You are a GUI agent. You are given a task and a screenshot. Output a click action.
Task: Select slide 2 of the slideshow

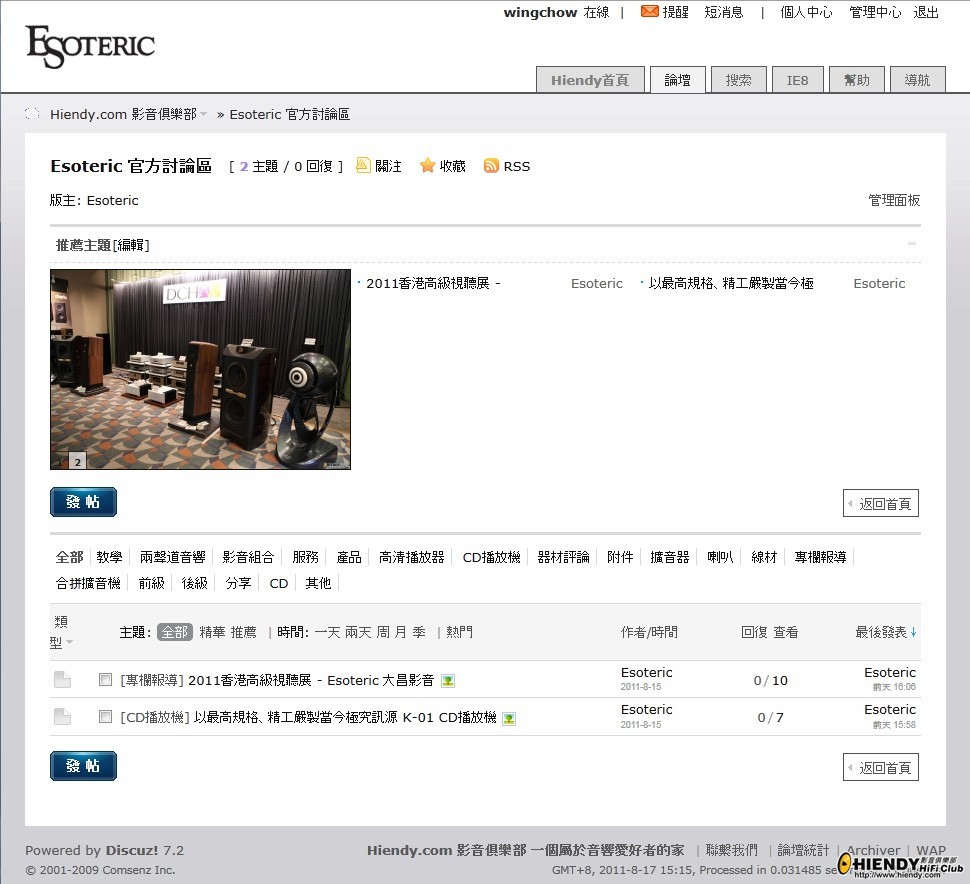(77, 461)
